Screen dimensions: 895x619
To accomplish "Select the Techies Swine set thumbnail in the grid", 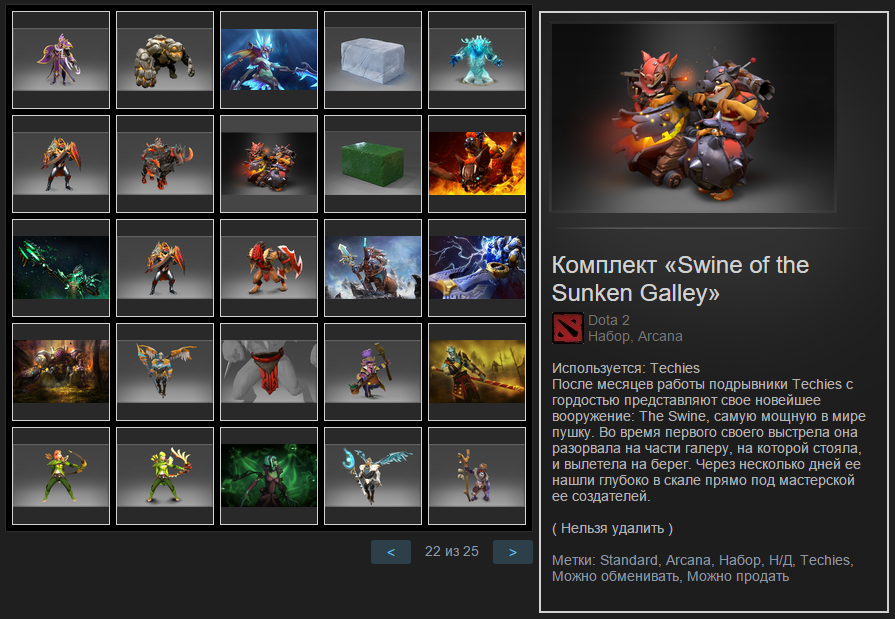I will [x=269, y=164].
